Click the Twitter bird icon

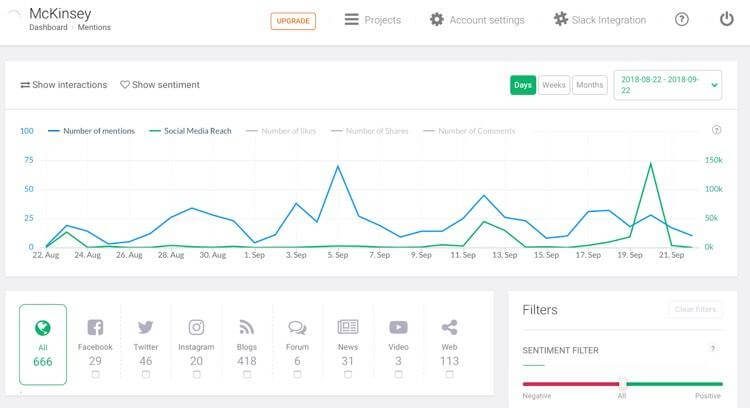coord(145,328)
